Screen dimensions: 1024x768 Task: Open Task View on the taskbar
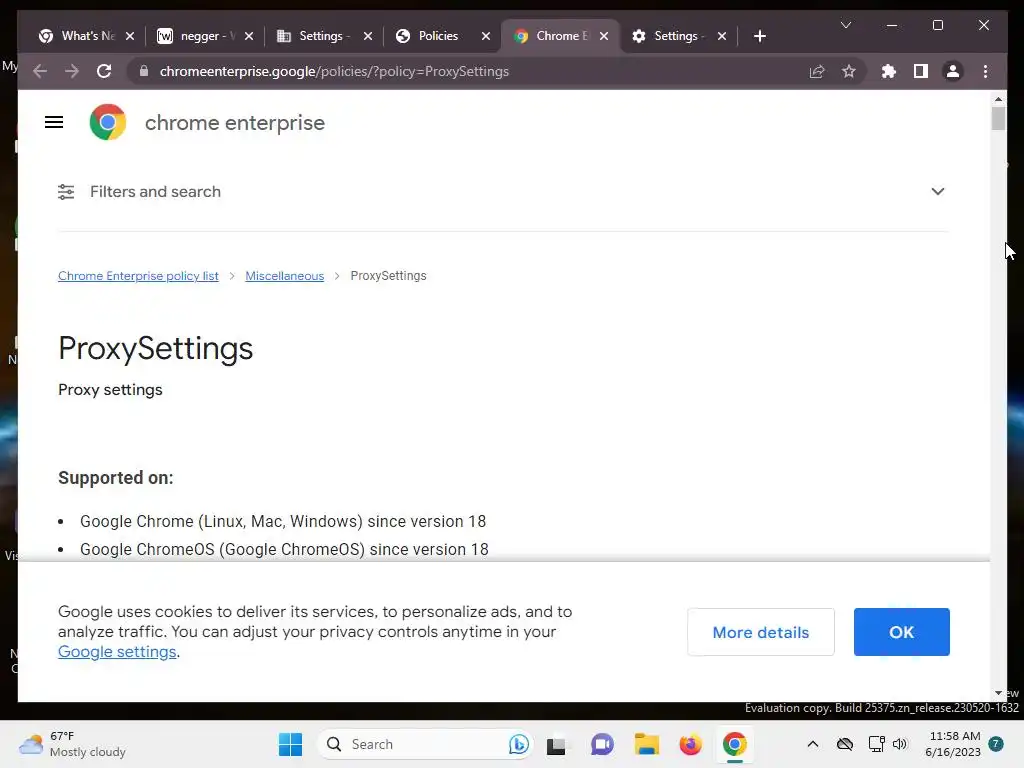tap(556, 744)
